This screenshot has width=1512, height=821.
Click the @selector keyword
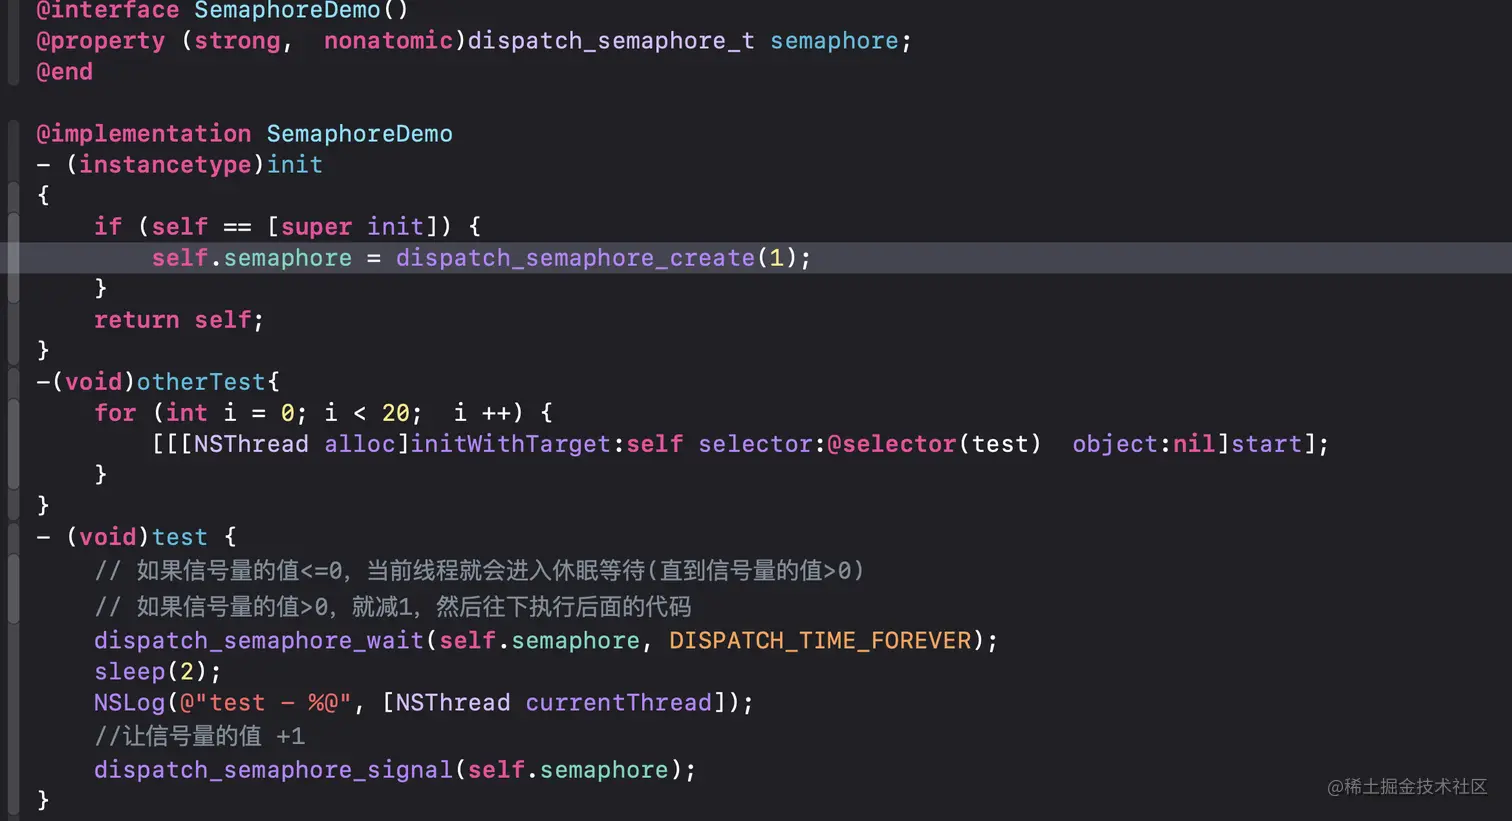pos(891,444)
